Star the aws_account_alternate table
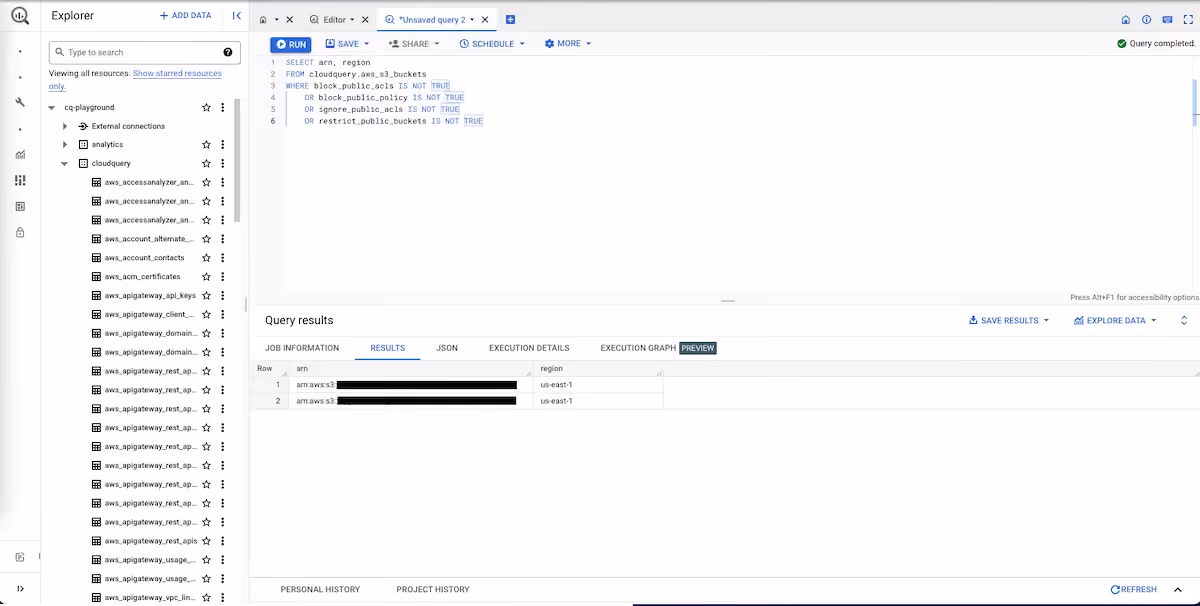 coord(206,239)
